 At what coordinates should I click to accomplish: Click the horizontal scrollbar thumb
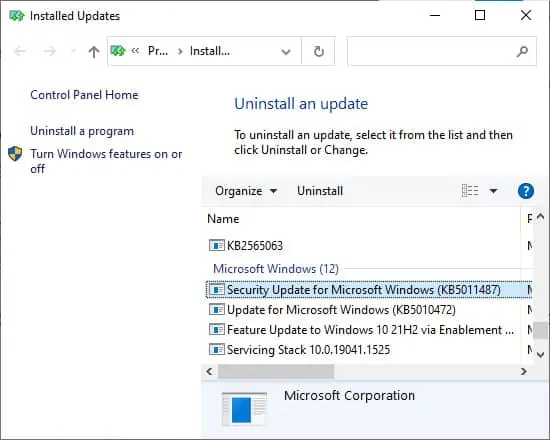[276, 371]
